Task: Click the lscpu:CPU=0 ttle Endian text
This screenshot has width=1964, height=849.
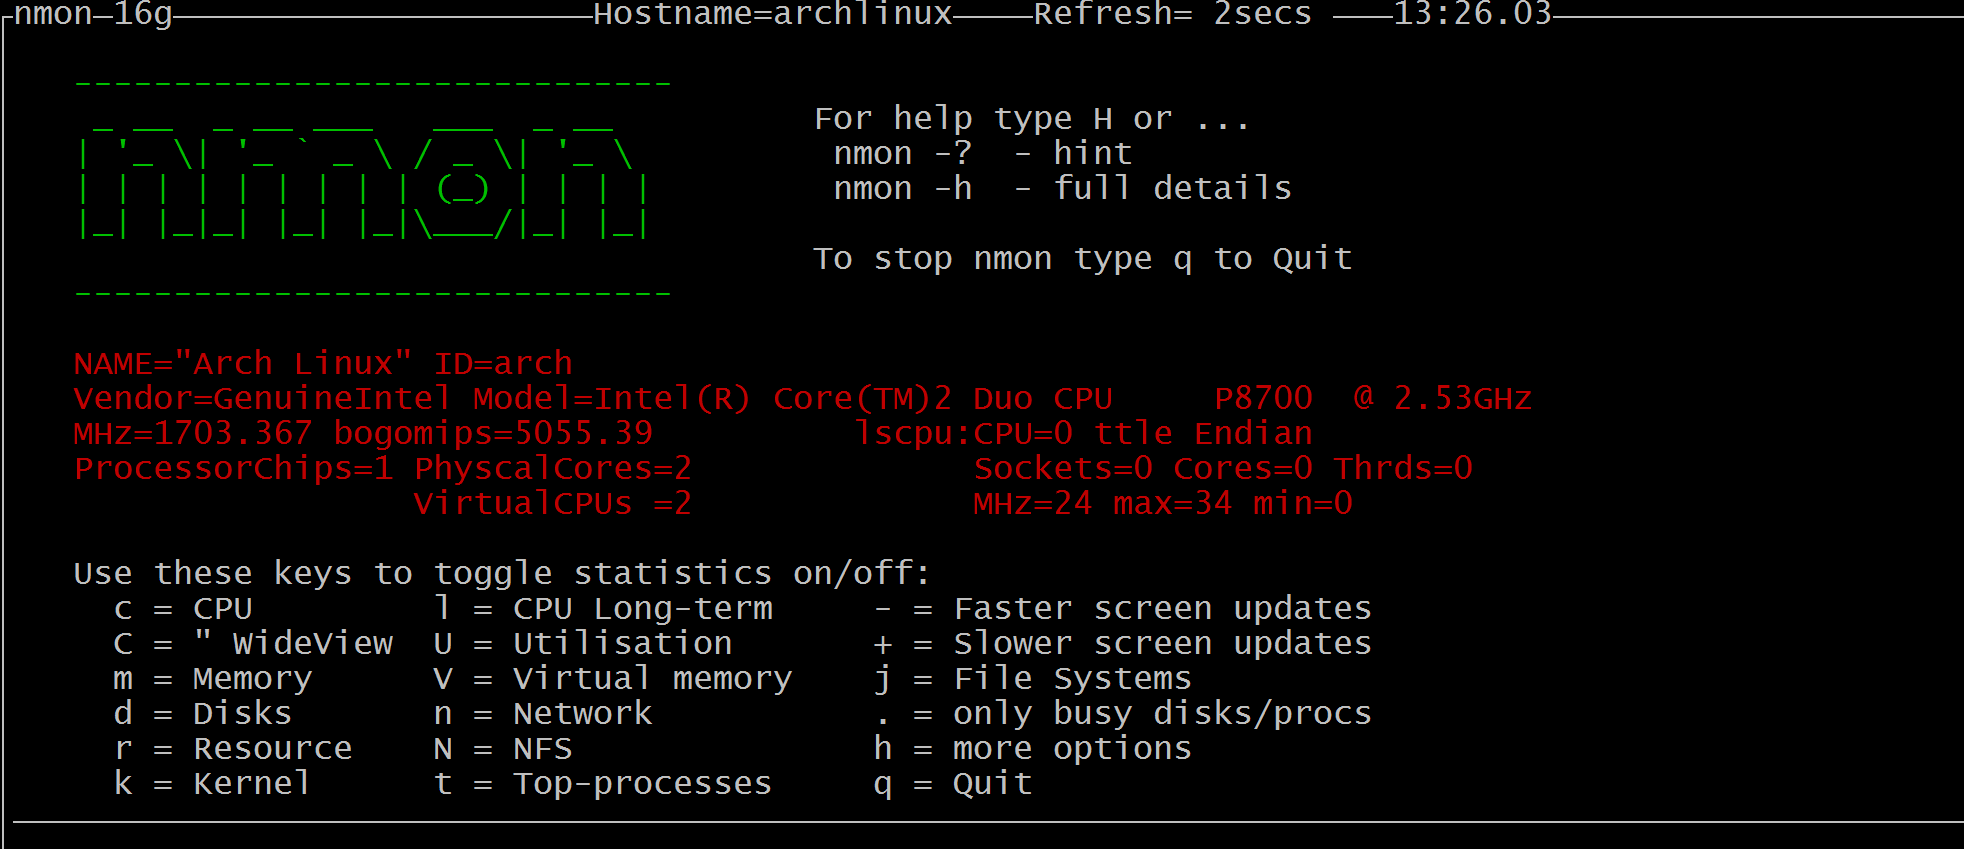Action: 1083,433
